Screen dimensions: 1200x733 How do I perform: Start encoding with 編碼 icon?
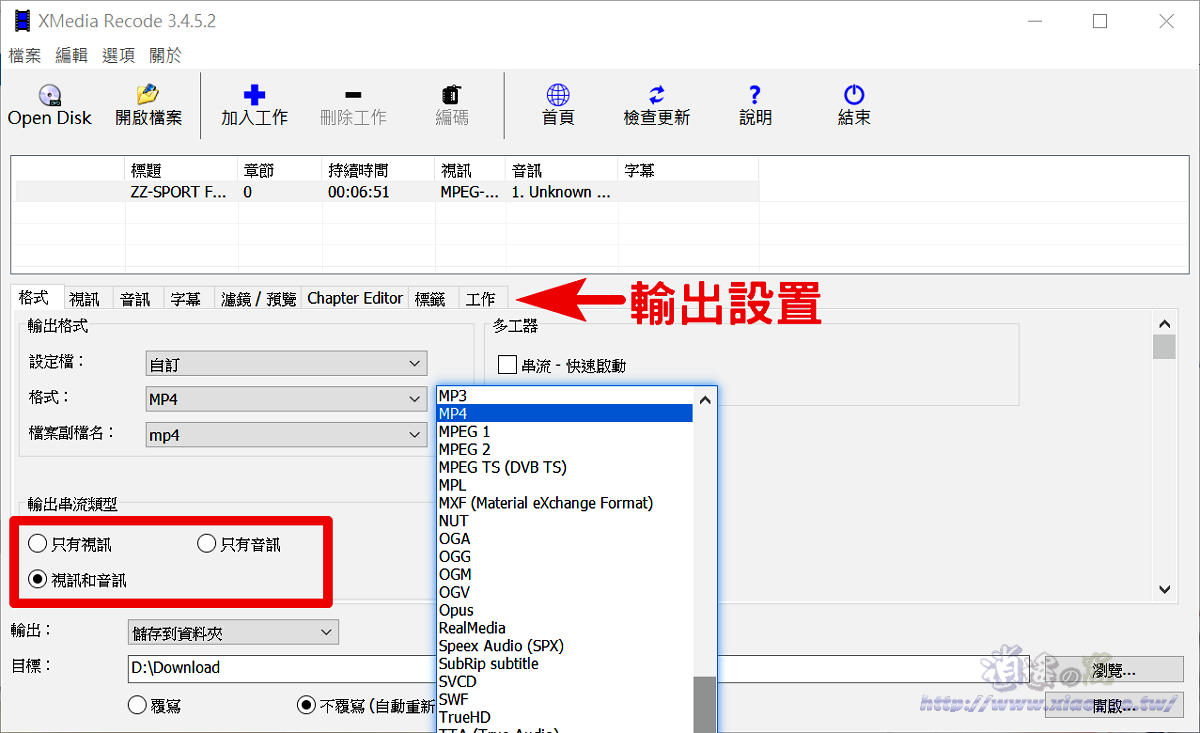pyautogui.click(x=451, y=95)
